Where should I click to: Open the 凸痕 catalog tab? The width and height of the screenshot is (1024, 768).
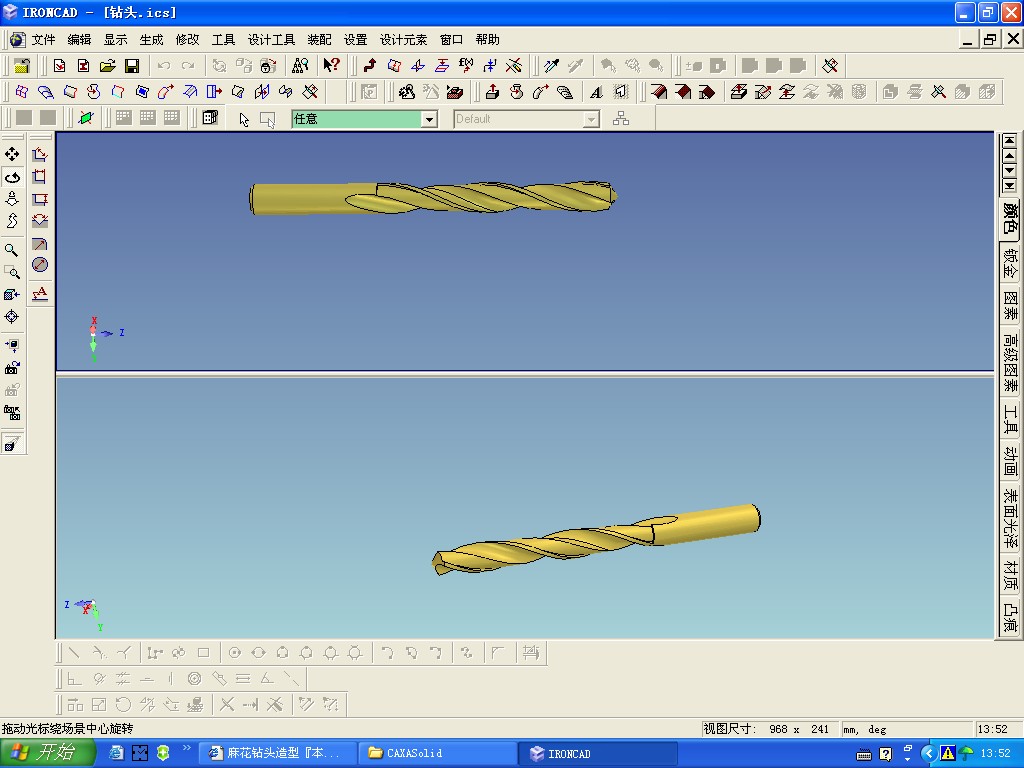pos(1010,618)
